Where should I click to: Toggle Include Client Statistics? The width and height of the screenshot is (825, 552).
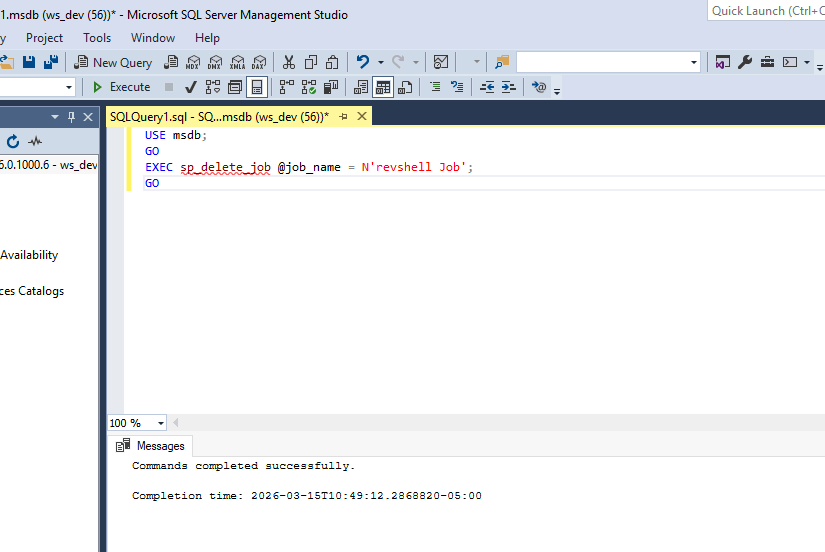pos(331,87)
